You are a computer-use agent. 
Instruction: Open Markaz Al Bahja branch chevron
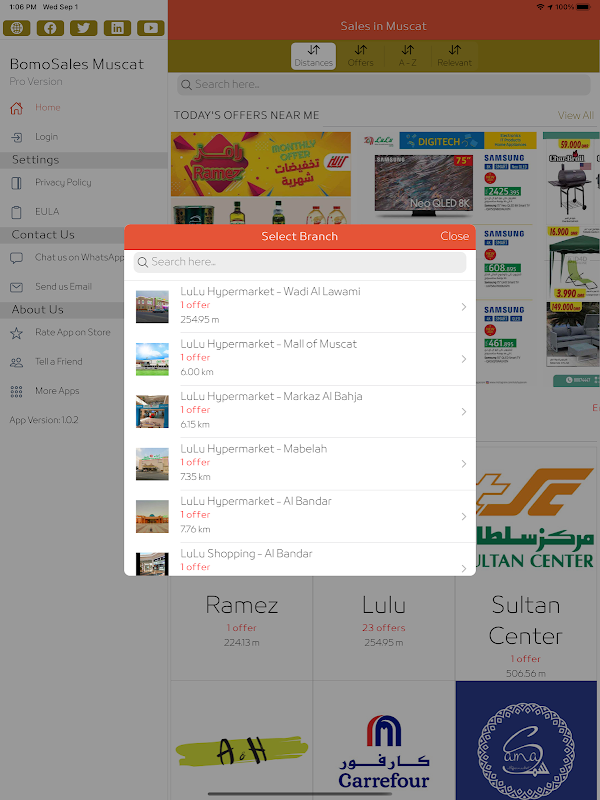pos(463,412)
